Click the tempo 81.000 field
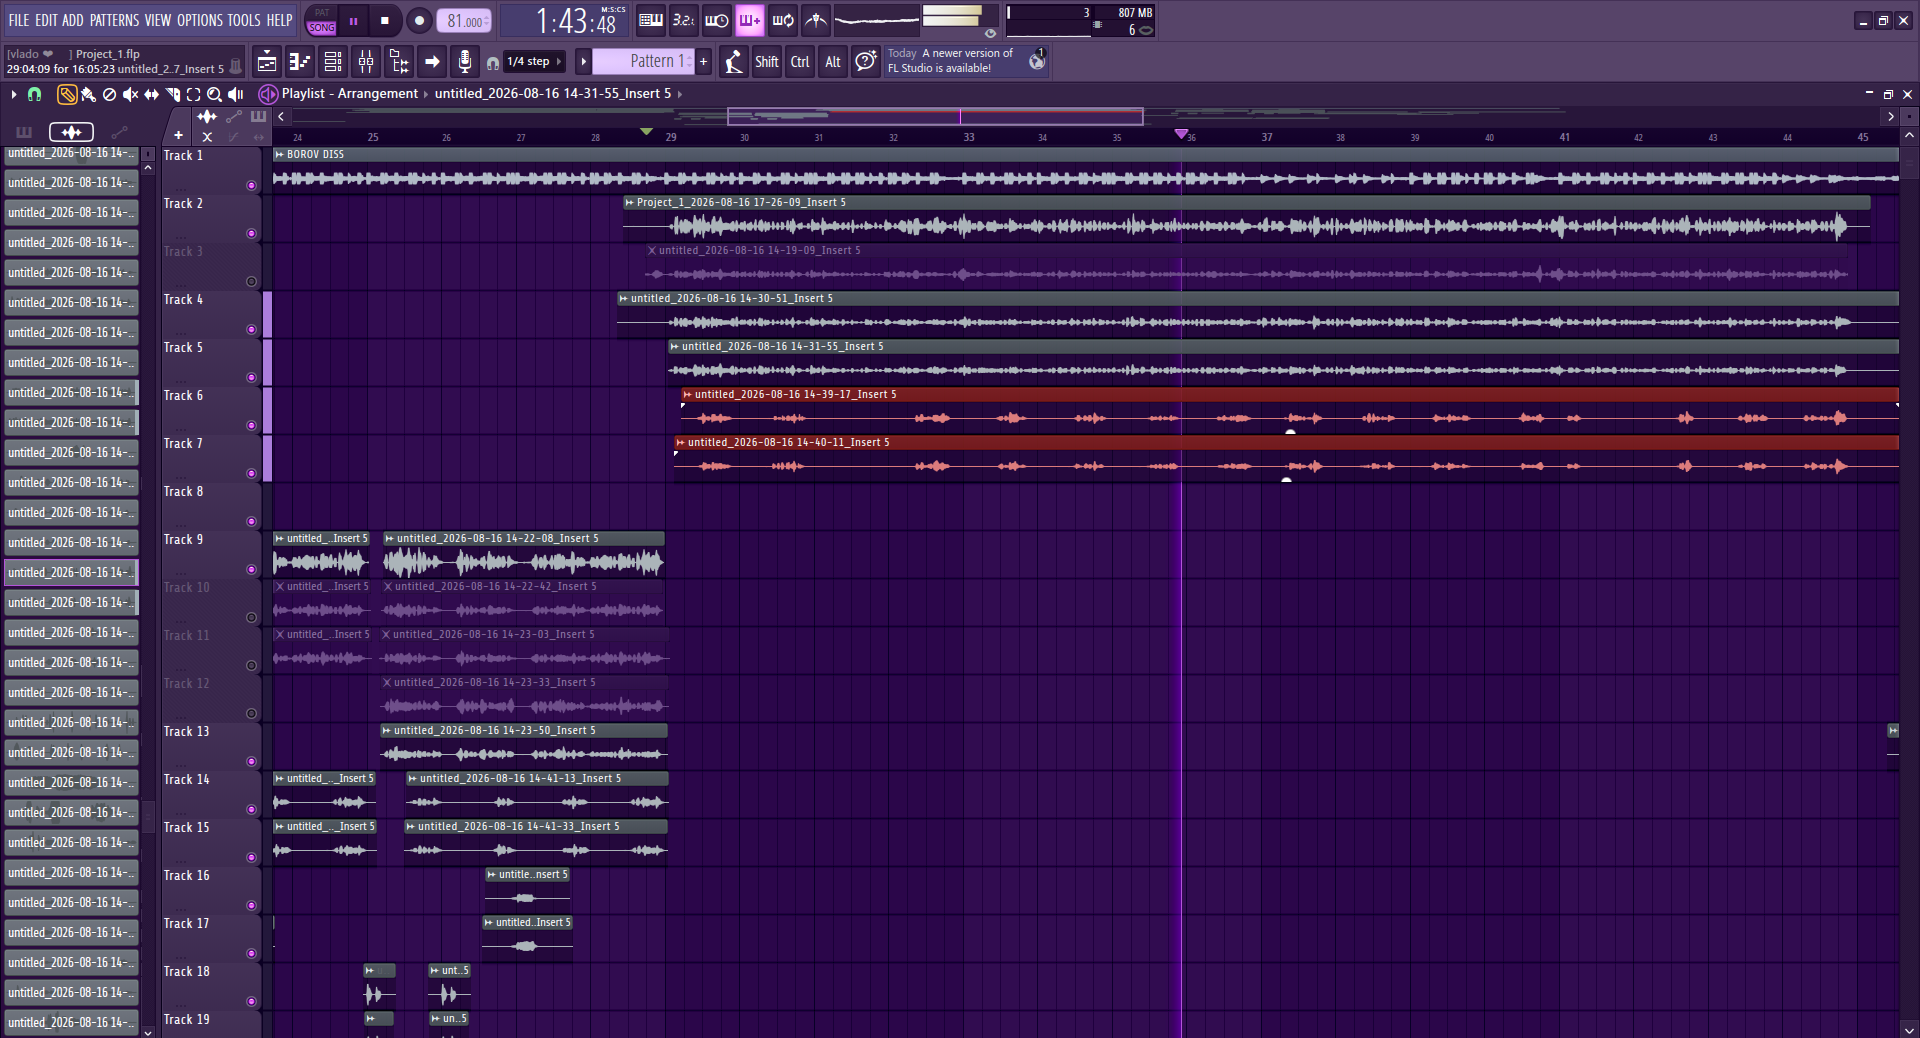 (465, 21)
